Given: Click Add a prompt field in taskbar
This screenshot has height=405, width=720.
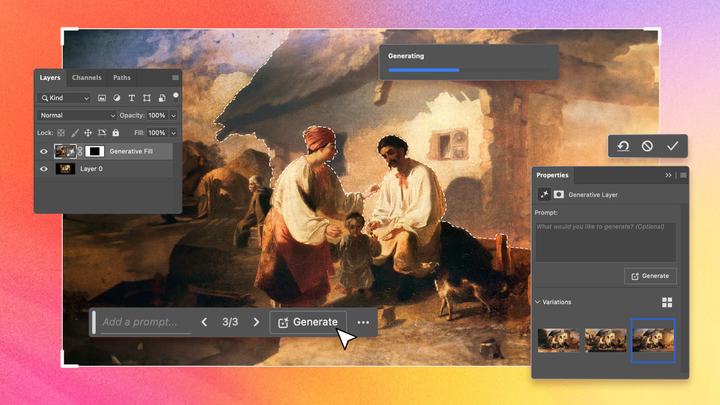Looking at the screenshot, I should click(x=146, y=322).
